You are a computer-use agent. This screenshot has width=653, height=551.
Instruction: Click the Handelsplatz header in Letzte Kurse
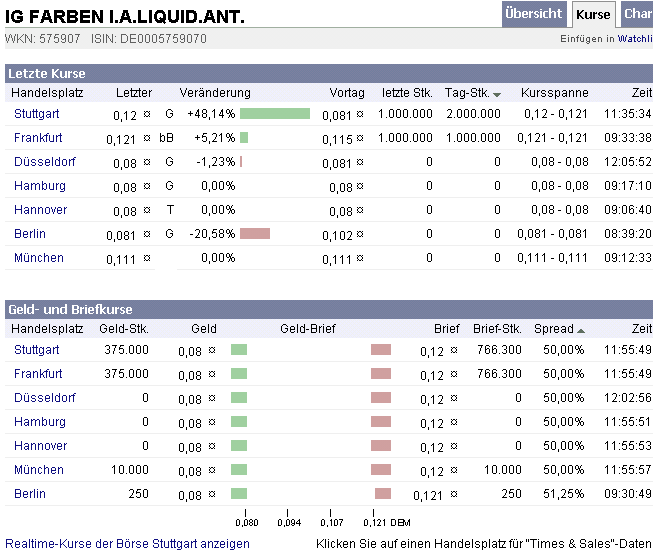point(47,92)
